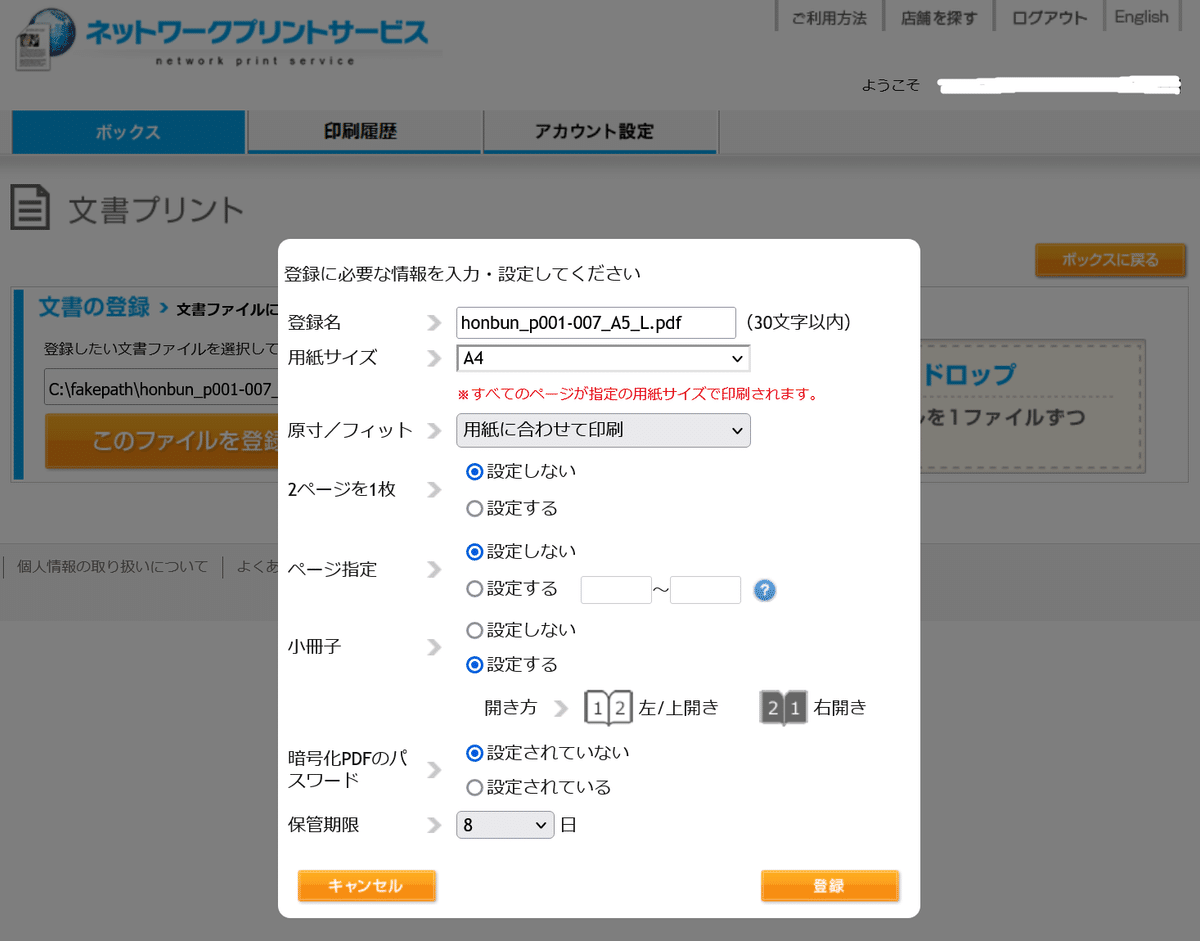Image resolution: width=1200 pixels, height=941 pixels.
Task: Click the page range start field
Action: (616, 590)
